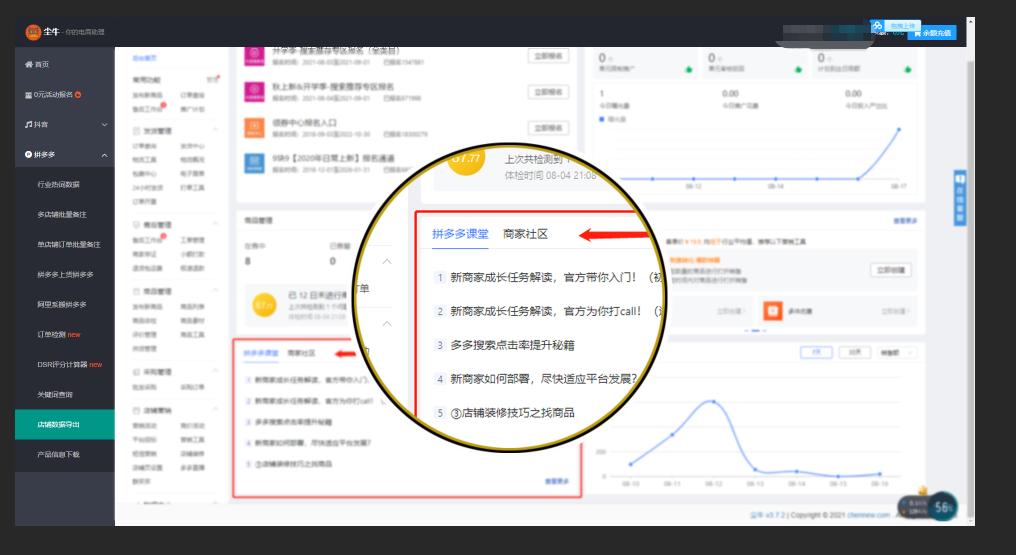Viewport: 1016px width, 555px height.
Task: Click the chenniew.com footer link
Action: tap(869, 515)
